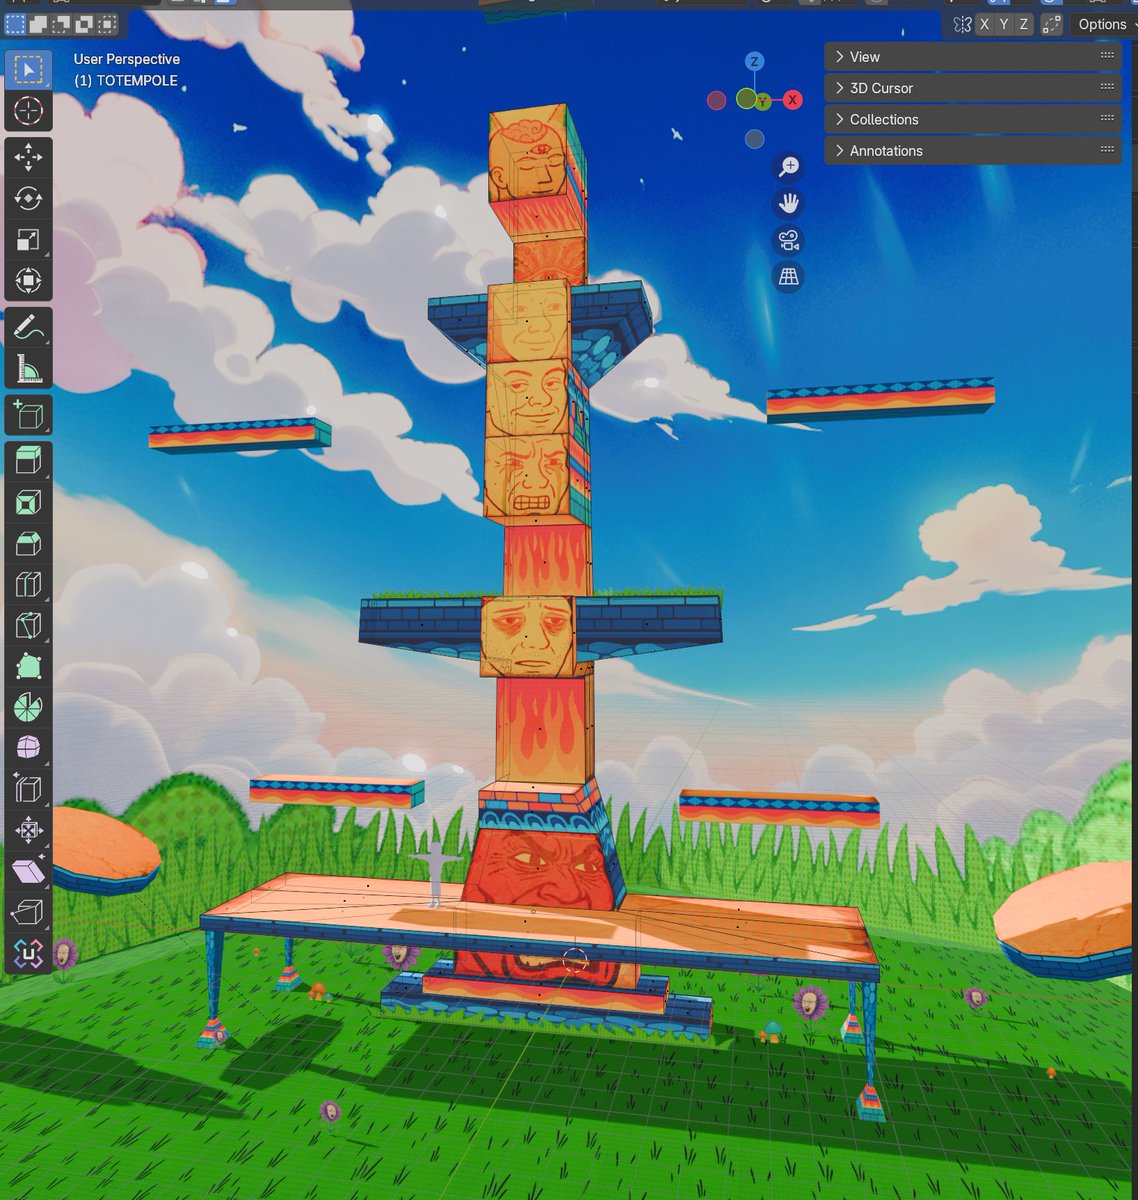This screenshot has height=1200, width=1138.
Task: Click the Annotations panel drag grip
Action: coord(1107,149)
